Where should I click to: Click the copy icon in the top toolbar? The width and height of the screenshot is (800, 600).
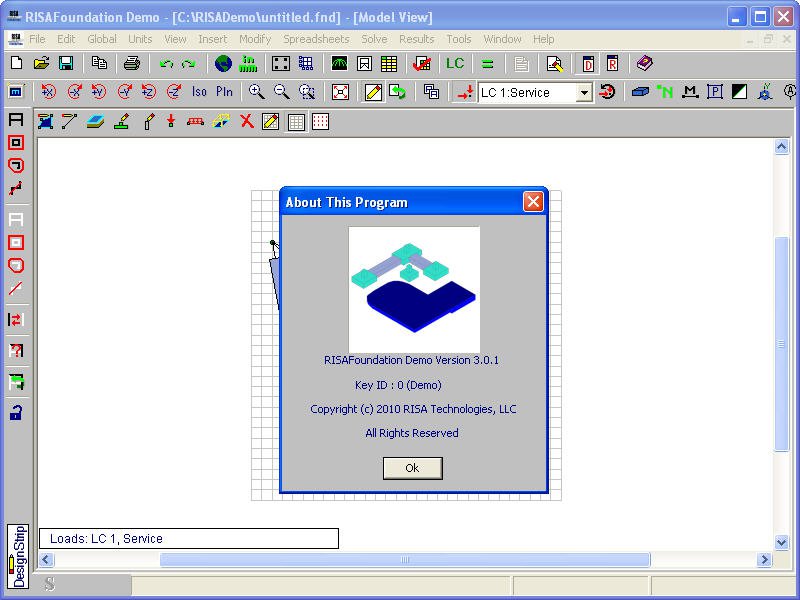pos(99,63)
